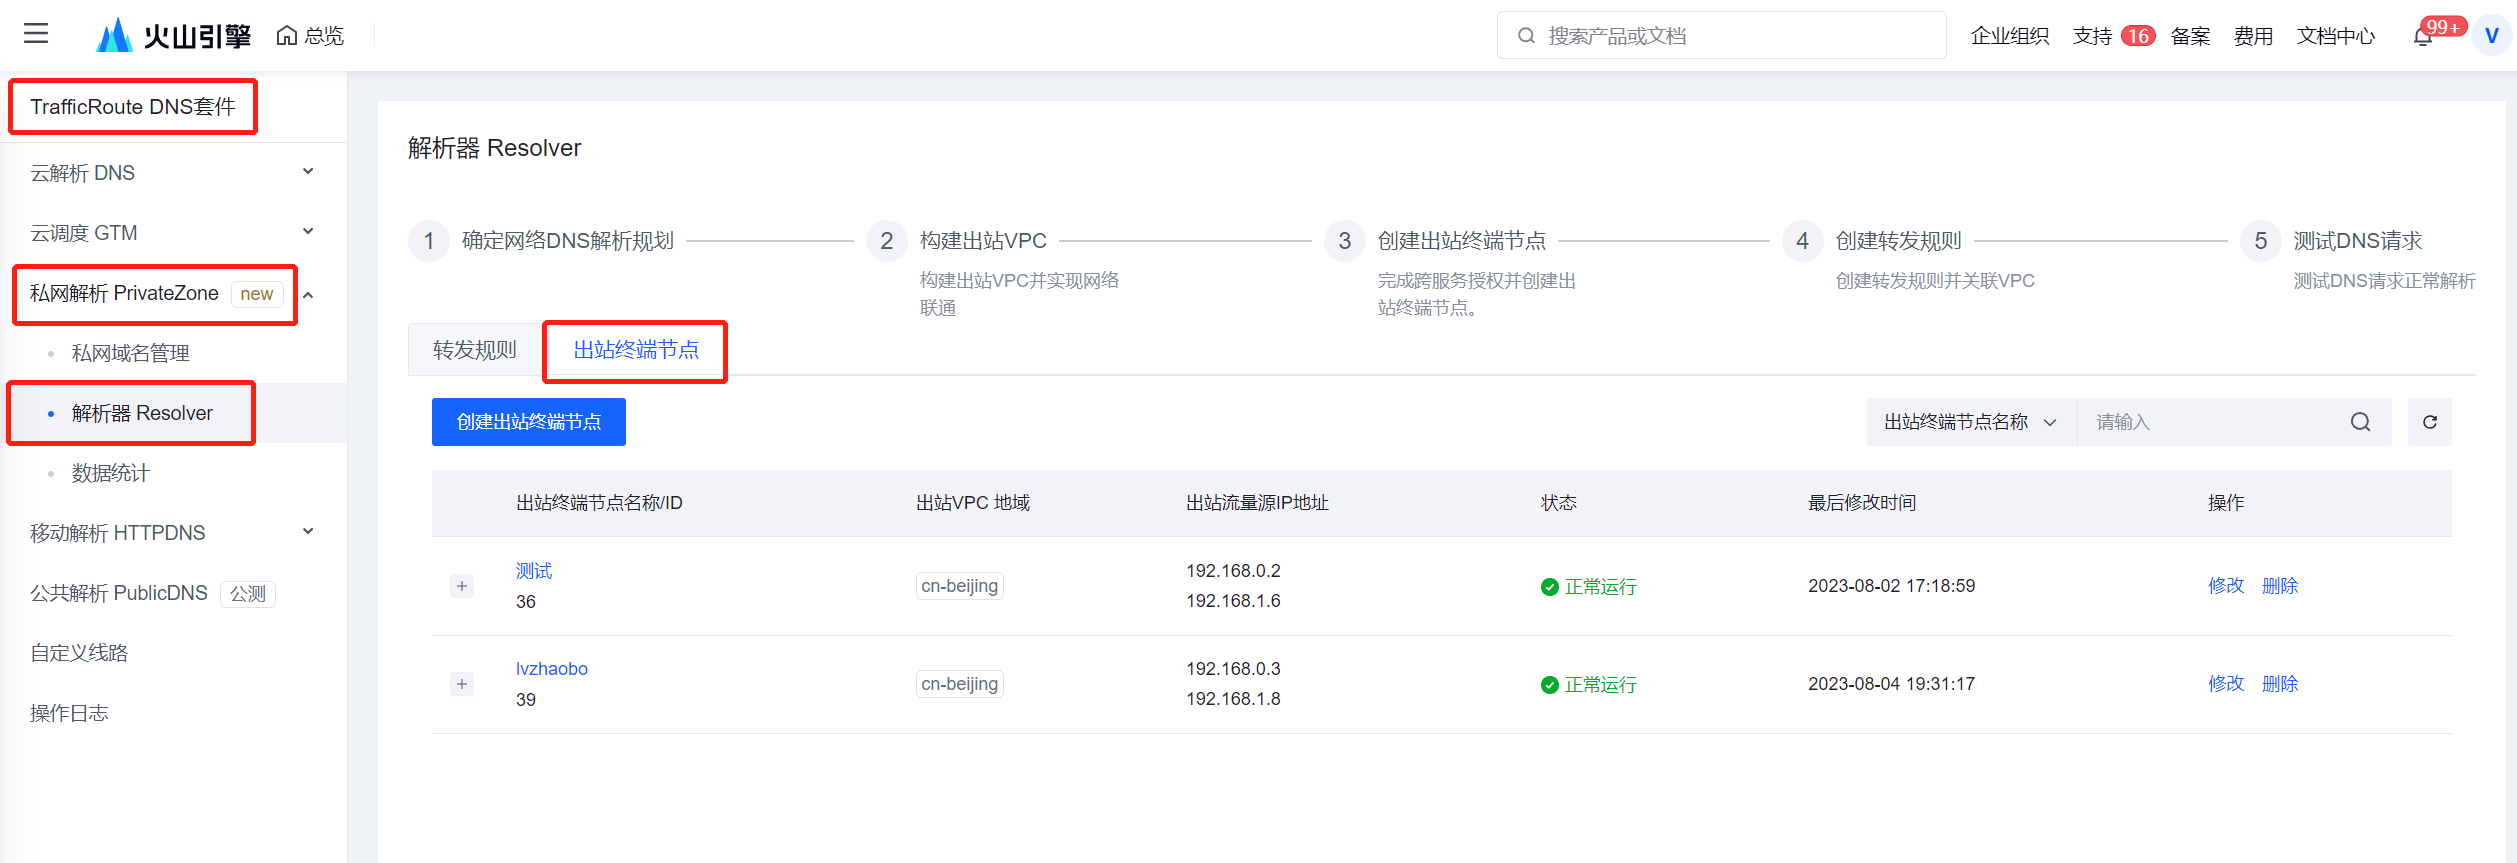Expand the 云解析 DNS sidebar section
This screenshot has width=2517, height=863.
click(x=308, y=172)
